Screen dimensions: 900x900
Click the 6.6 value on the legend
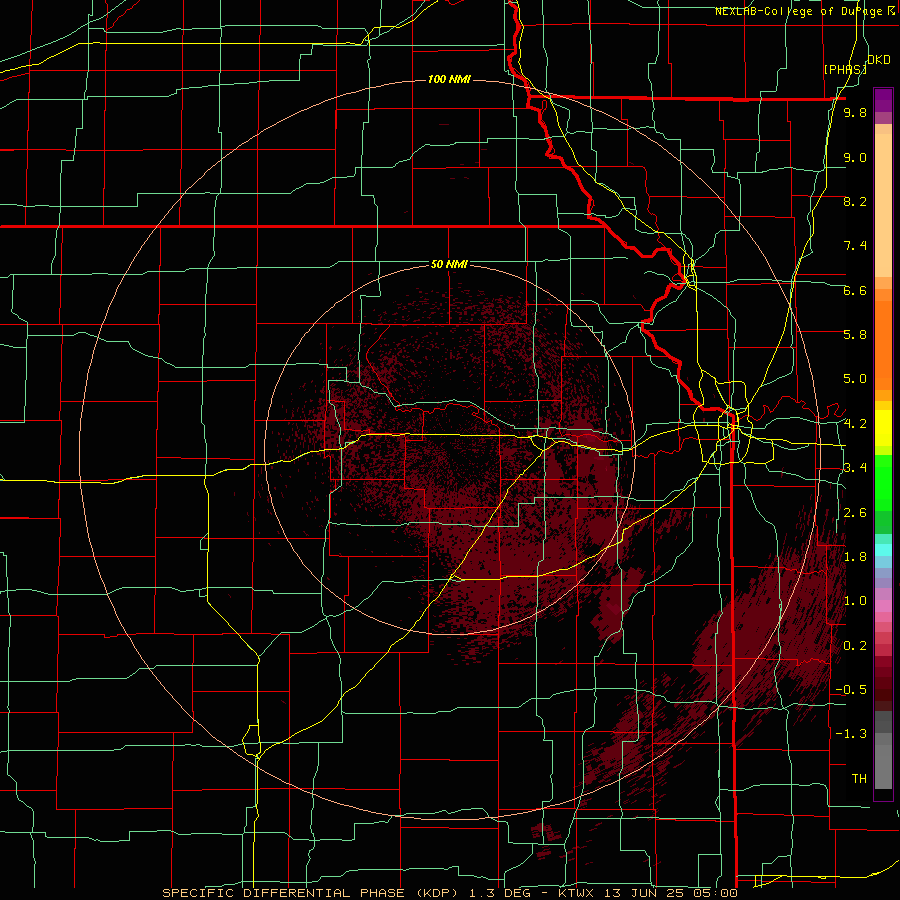855,290
